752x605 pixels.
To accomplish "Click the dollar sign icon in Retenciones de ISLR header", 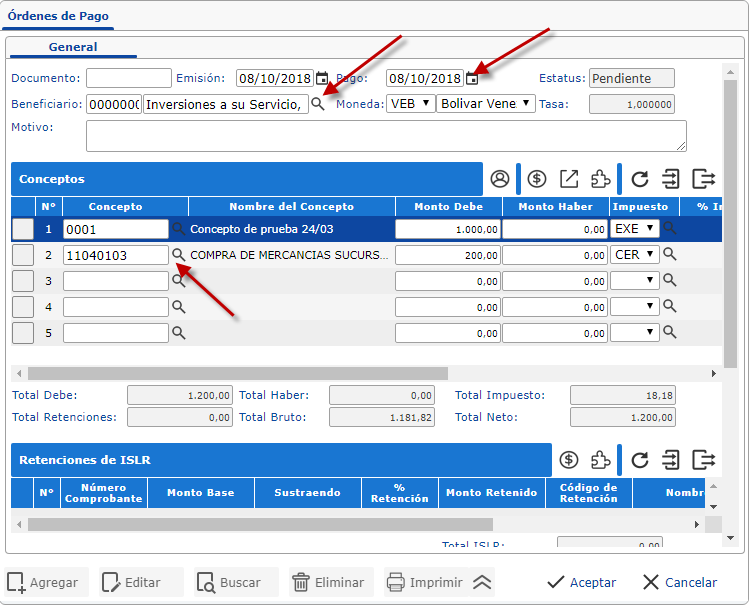I will (569, 460).
